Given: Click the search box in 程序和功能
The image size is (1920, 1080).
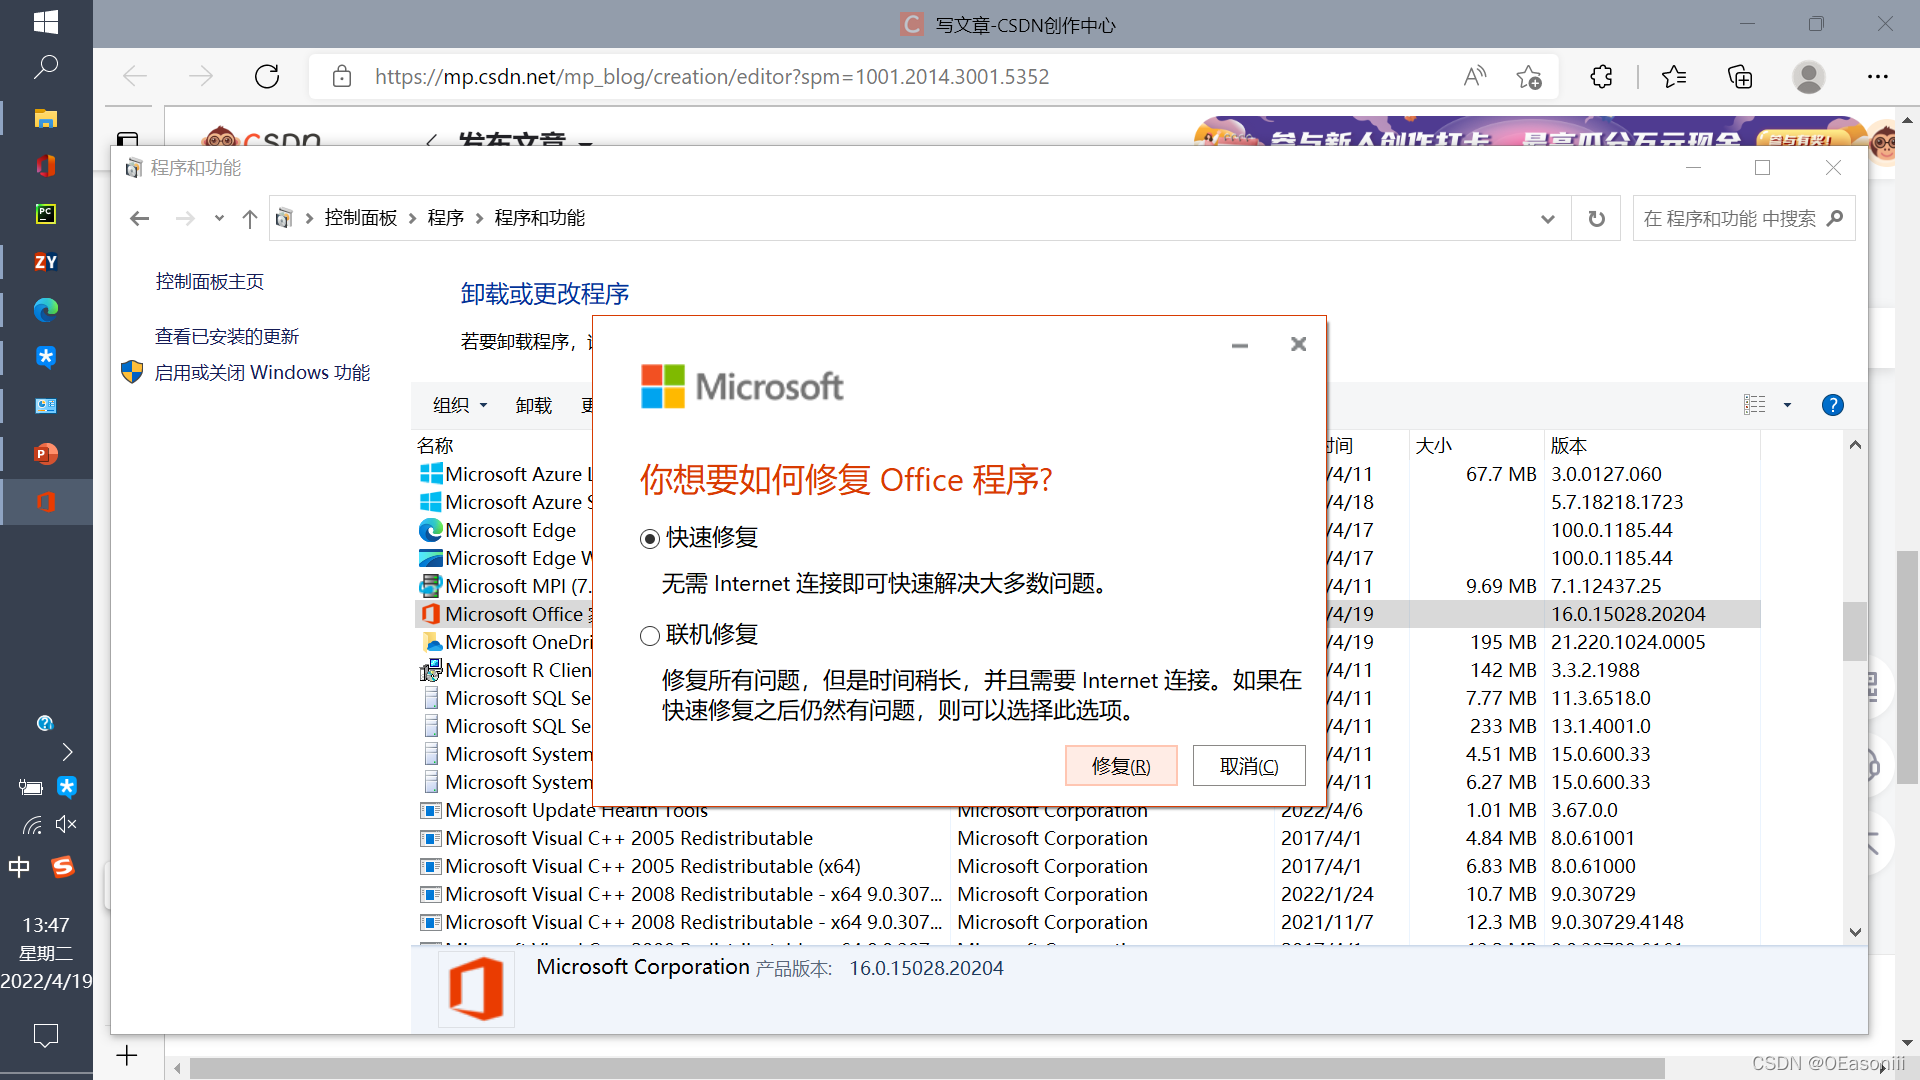Looking at the screenshot, I should pos(1730,219).
